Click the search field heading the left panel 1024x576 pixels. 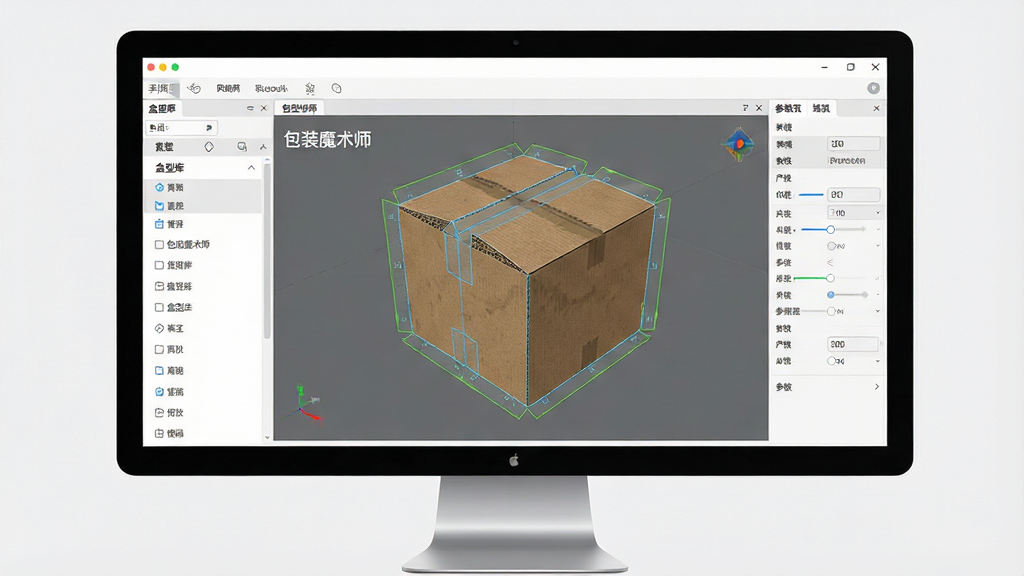tap(181, 127)
